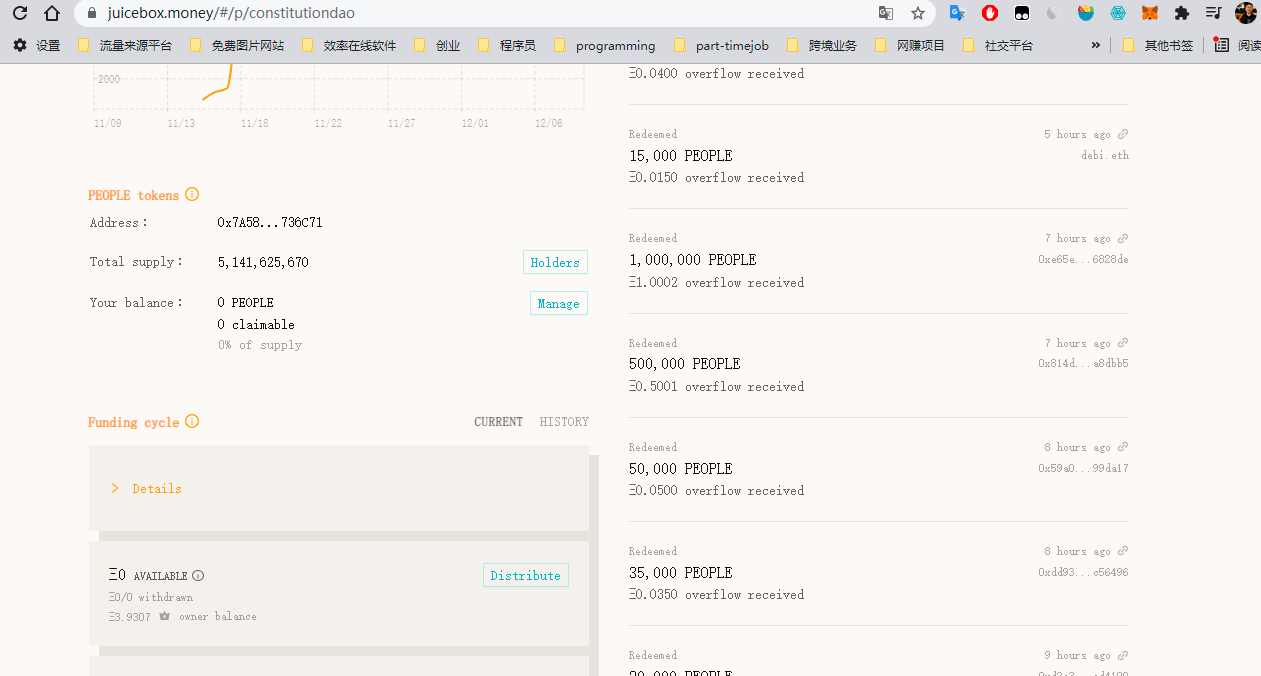This screenshot has width=1261, height=676.
Task: Click the Holders button
Action: (x=555, y=262)
